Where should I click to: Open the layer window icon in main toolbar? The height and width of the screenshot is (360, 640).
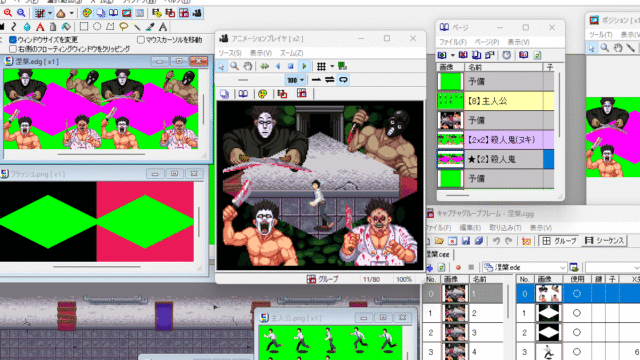[x=100, y=13]
